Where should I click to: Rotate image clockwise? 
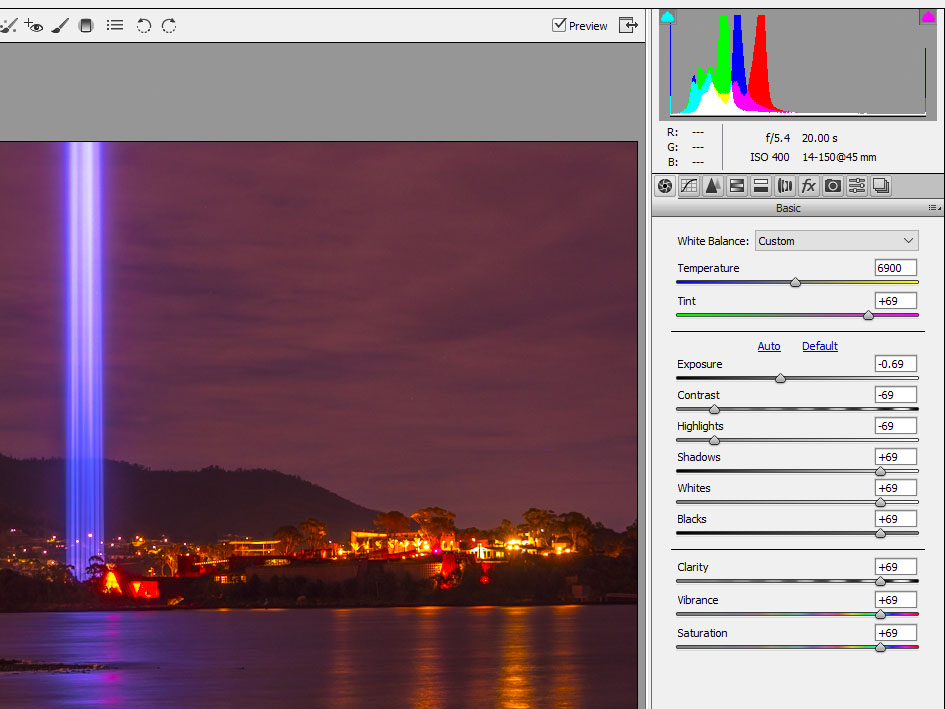(x=169, y=26)
